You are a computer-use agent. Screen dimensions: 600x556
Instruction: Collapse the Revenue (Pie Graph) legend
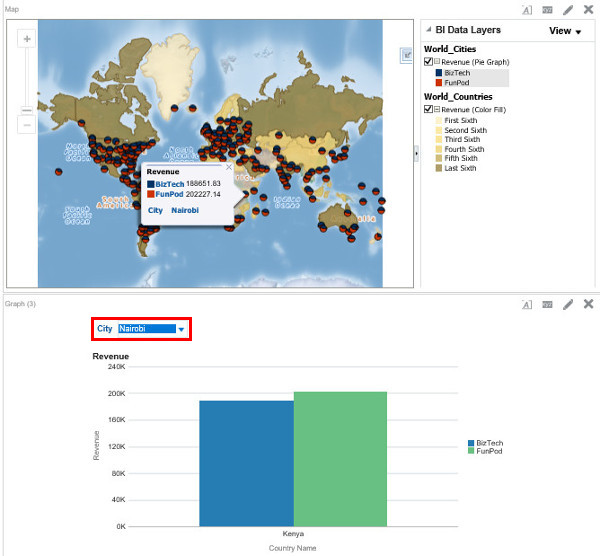pyautogui.click(x=437, y=61)
